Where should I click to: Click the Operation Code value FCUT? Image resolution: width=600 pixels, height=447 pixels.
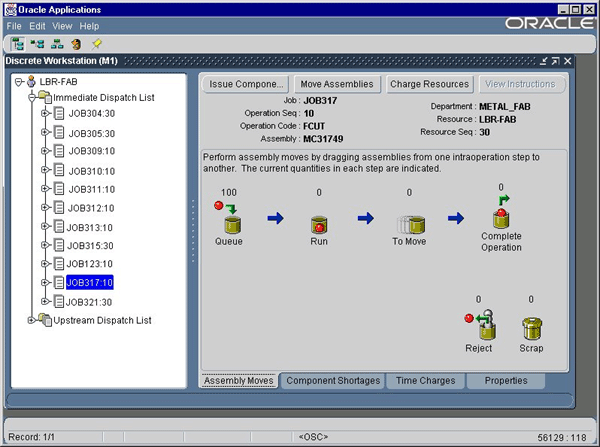(x=314, y=126)
